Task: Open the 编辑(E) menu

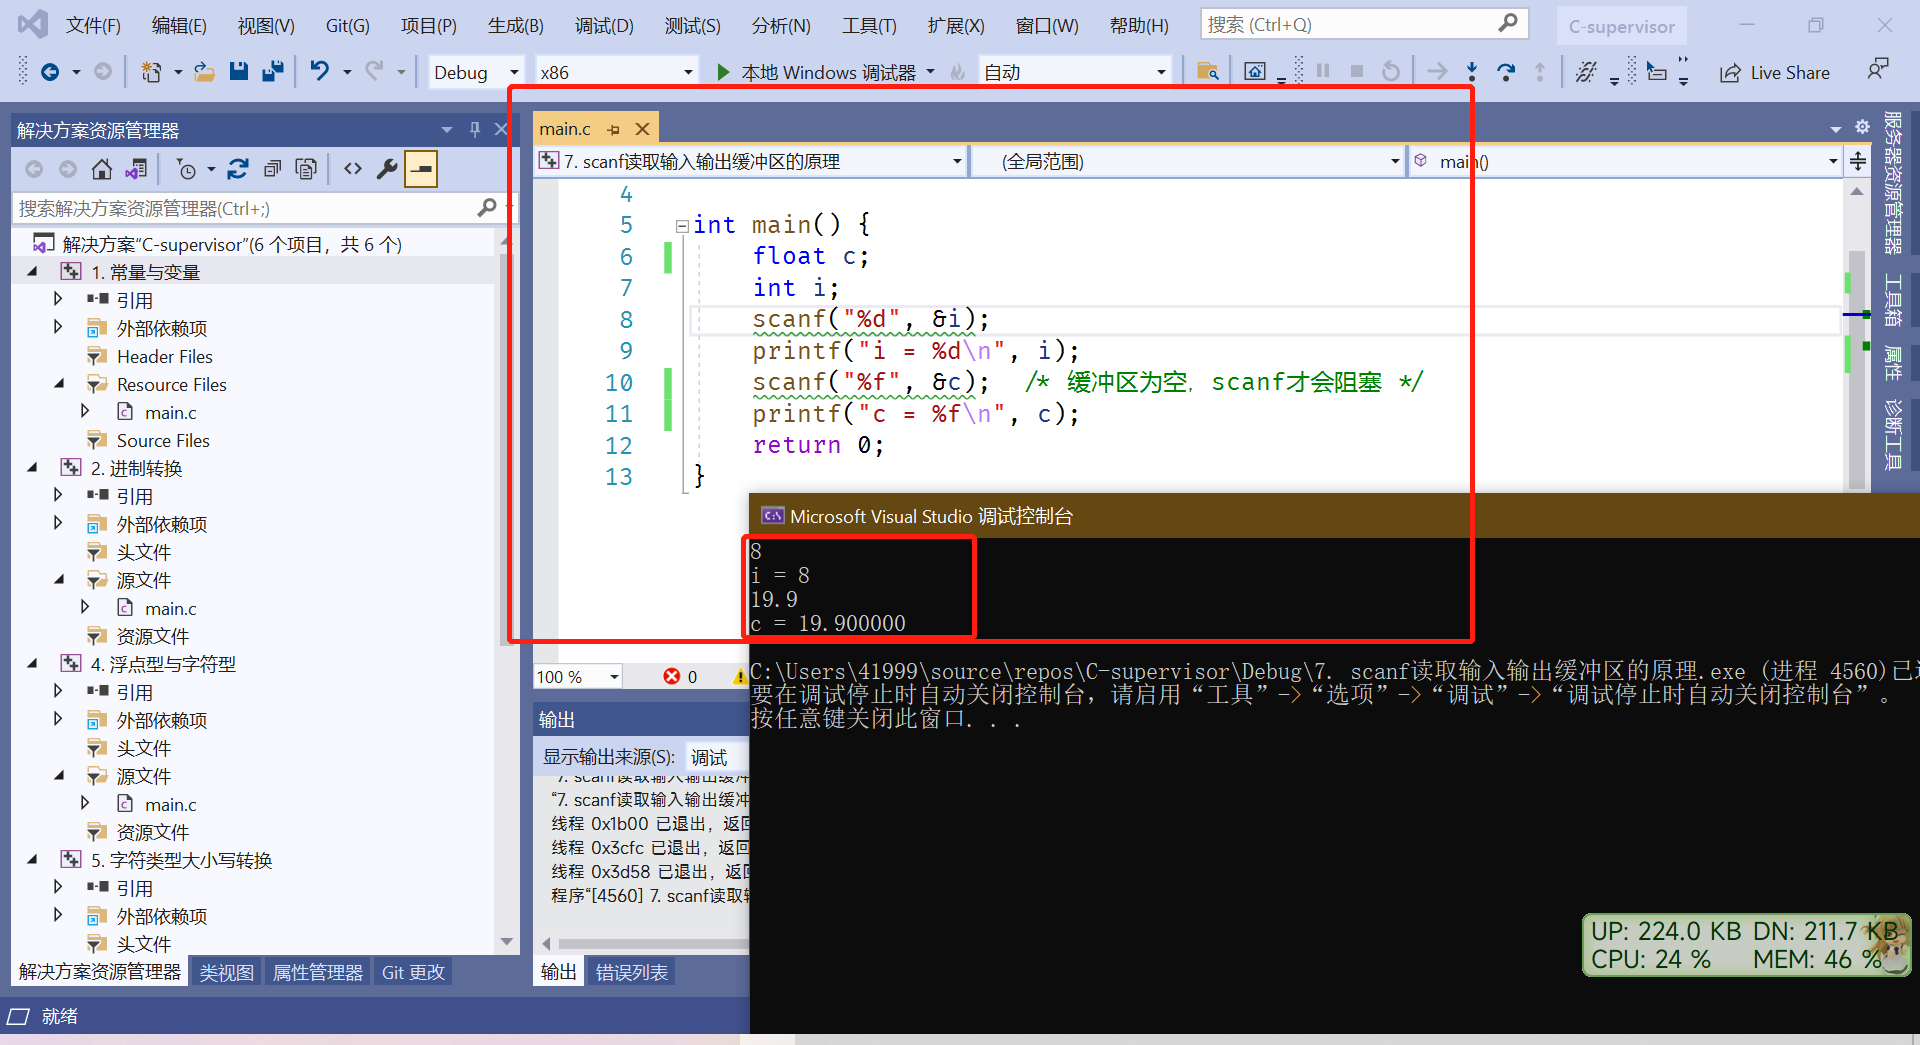Action: tap(179, 25)
